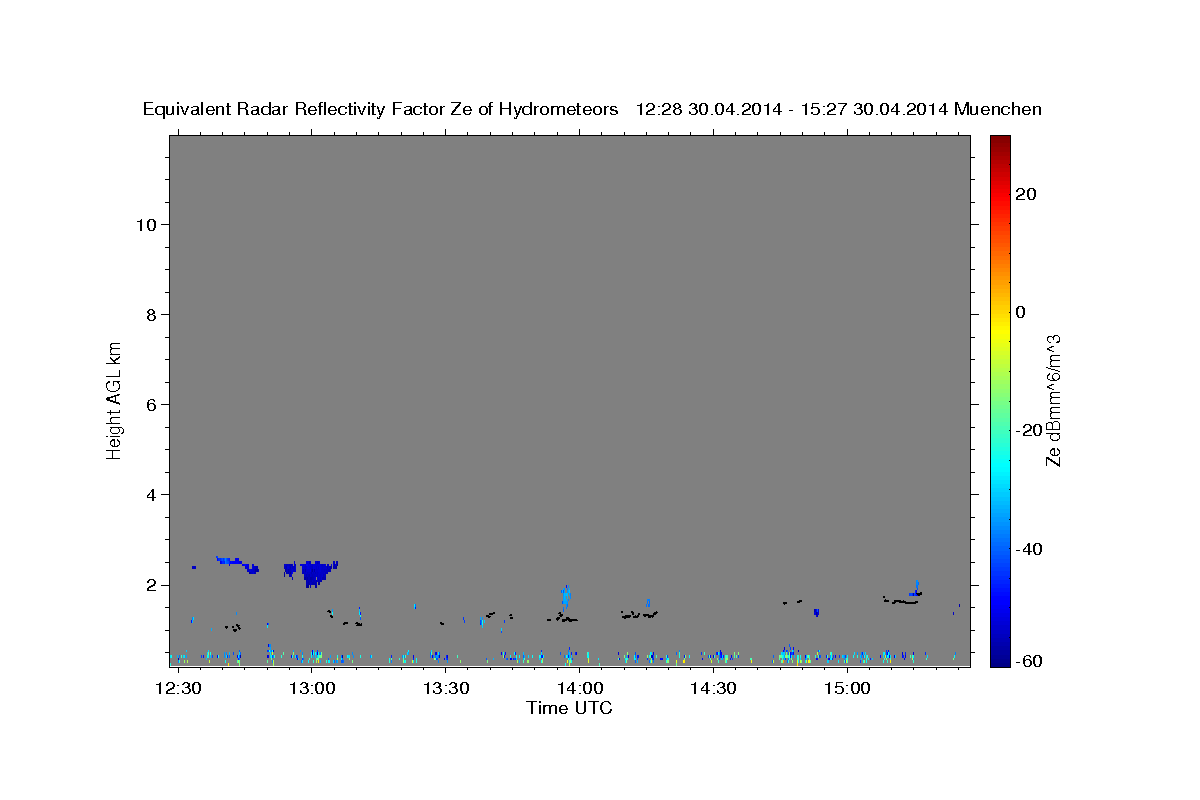1200x800 pixels.
Task: Click the height tick label 4
Action: click(x=153, y=494)
